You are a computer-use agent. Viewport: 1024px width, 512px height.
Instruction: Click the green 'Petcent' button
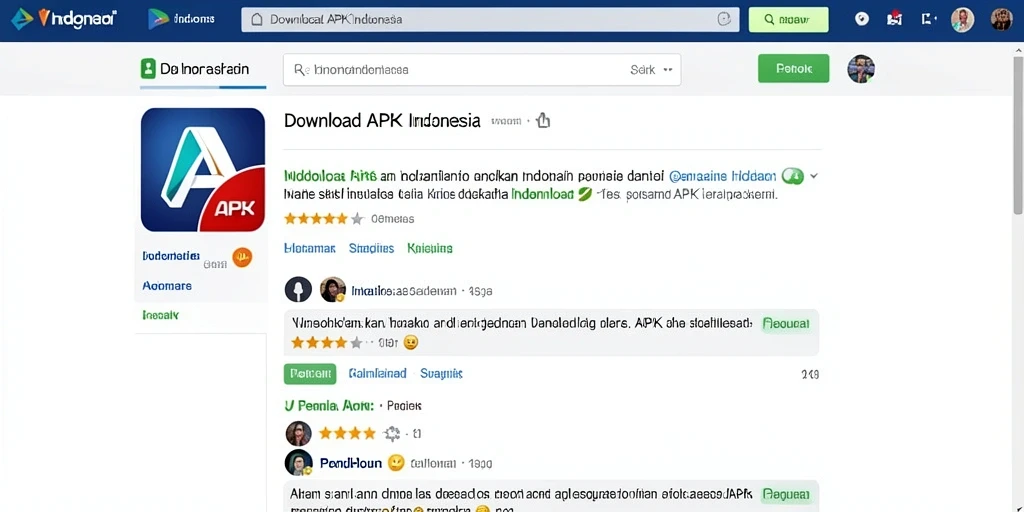[x=310, y=374]
